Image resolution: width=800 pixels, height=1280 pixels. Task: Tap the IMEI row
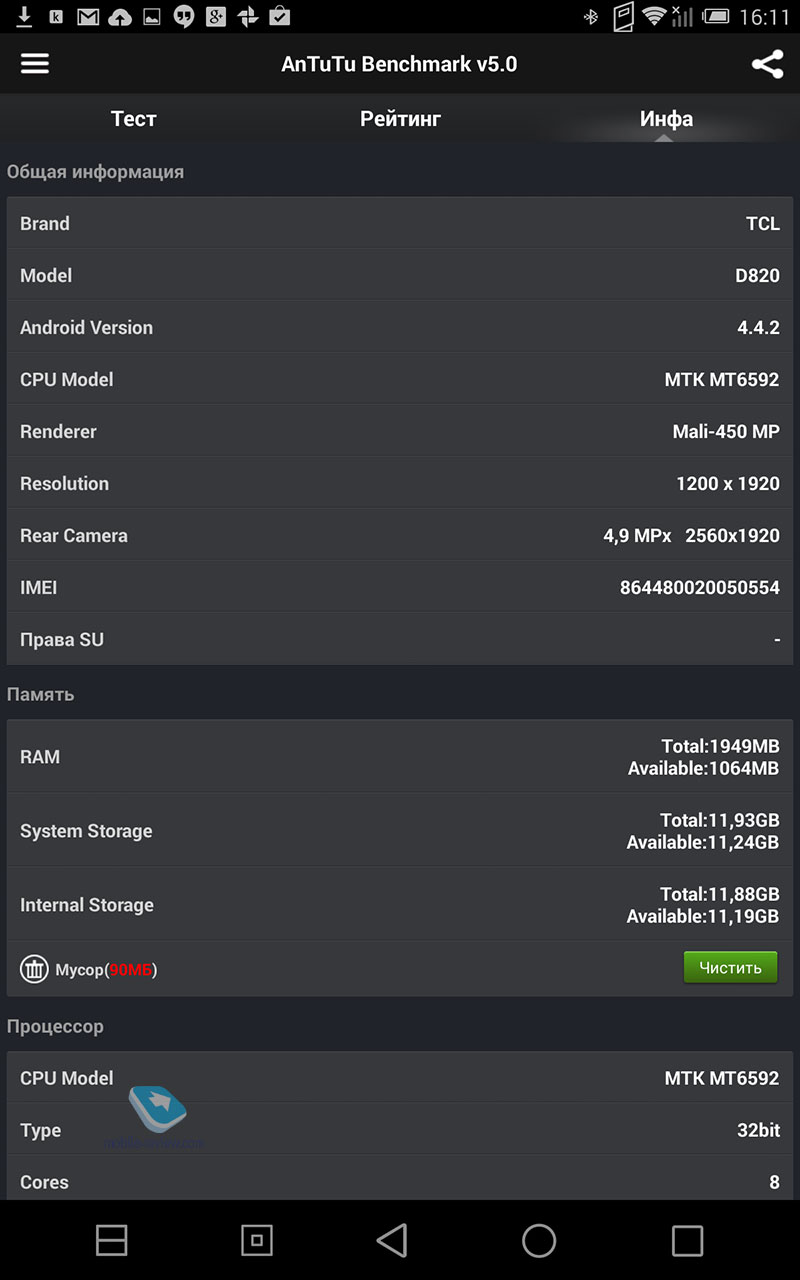point(400,587)
